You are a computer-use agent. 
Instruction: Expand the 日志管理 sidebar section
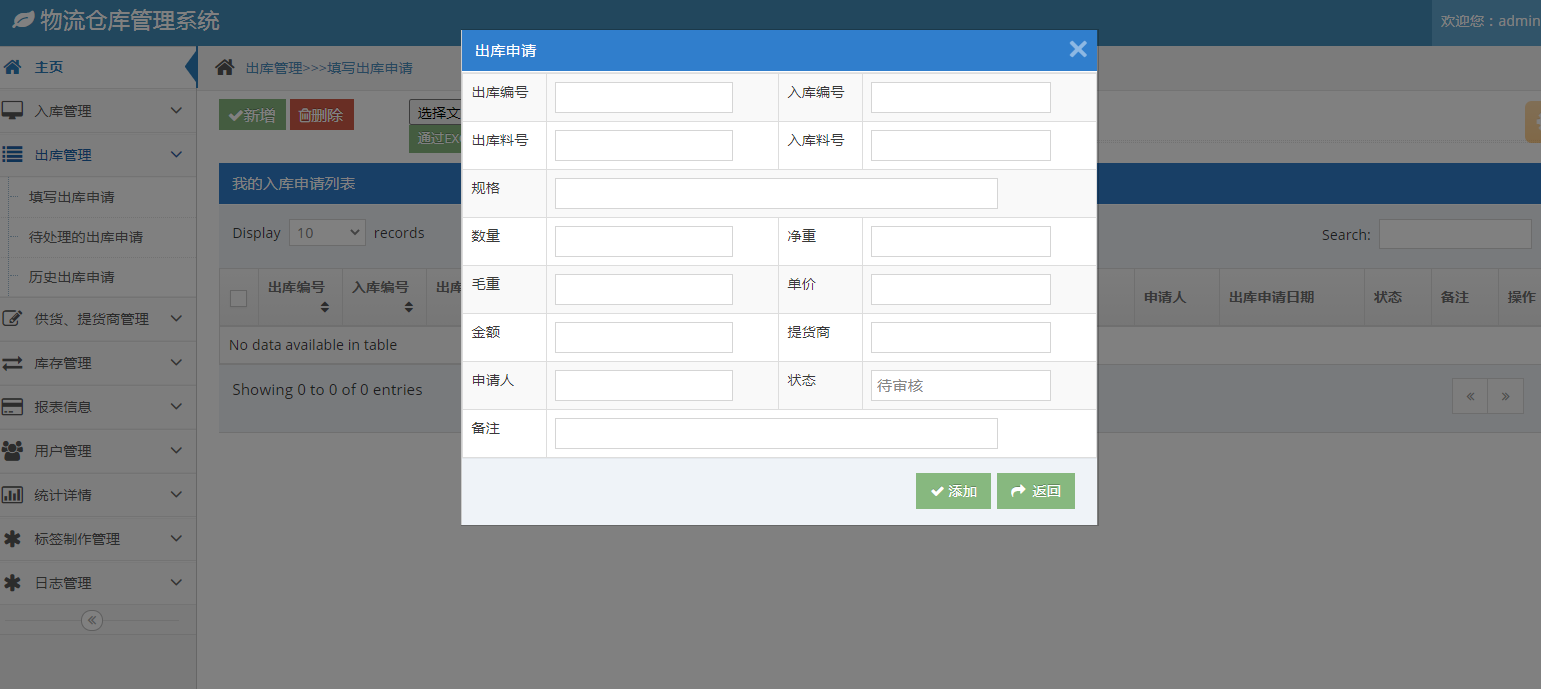(x=98, y=582)
